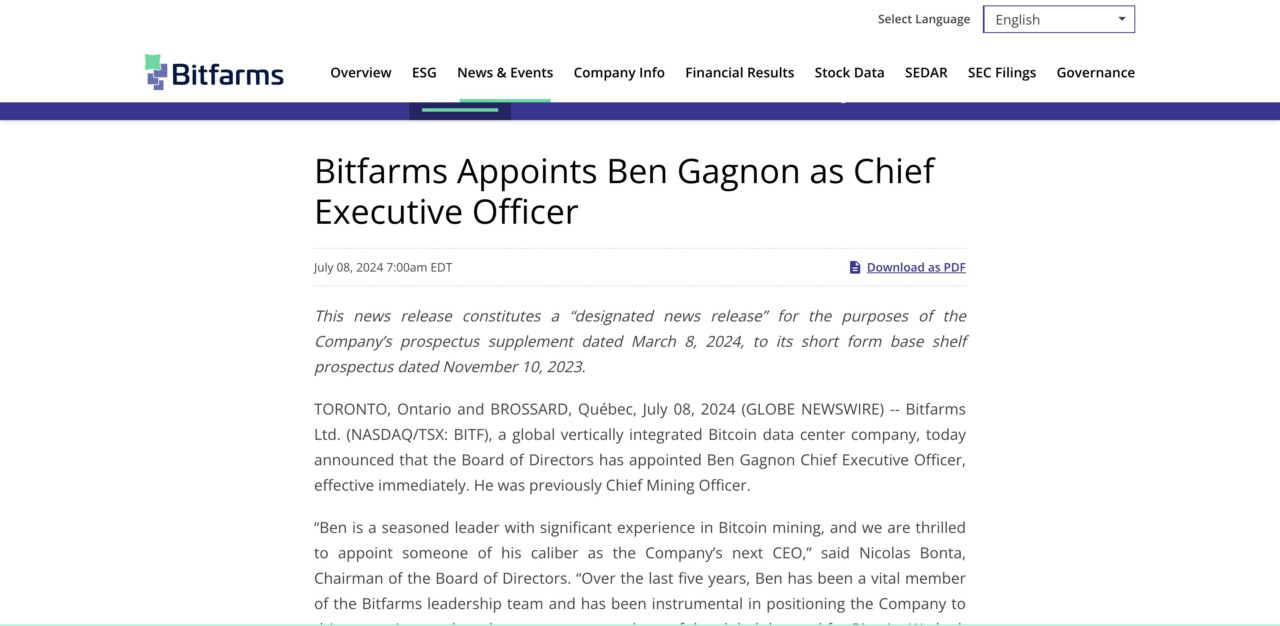This screenshot has height=626, width=1280.
Task: Click the Bitfarms logo icon
Action: [155, 71]
